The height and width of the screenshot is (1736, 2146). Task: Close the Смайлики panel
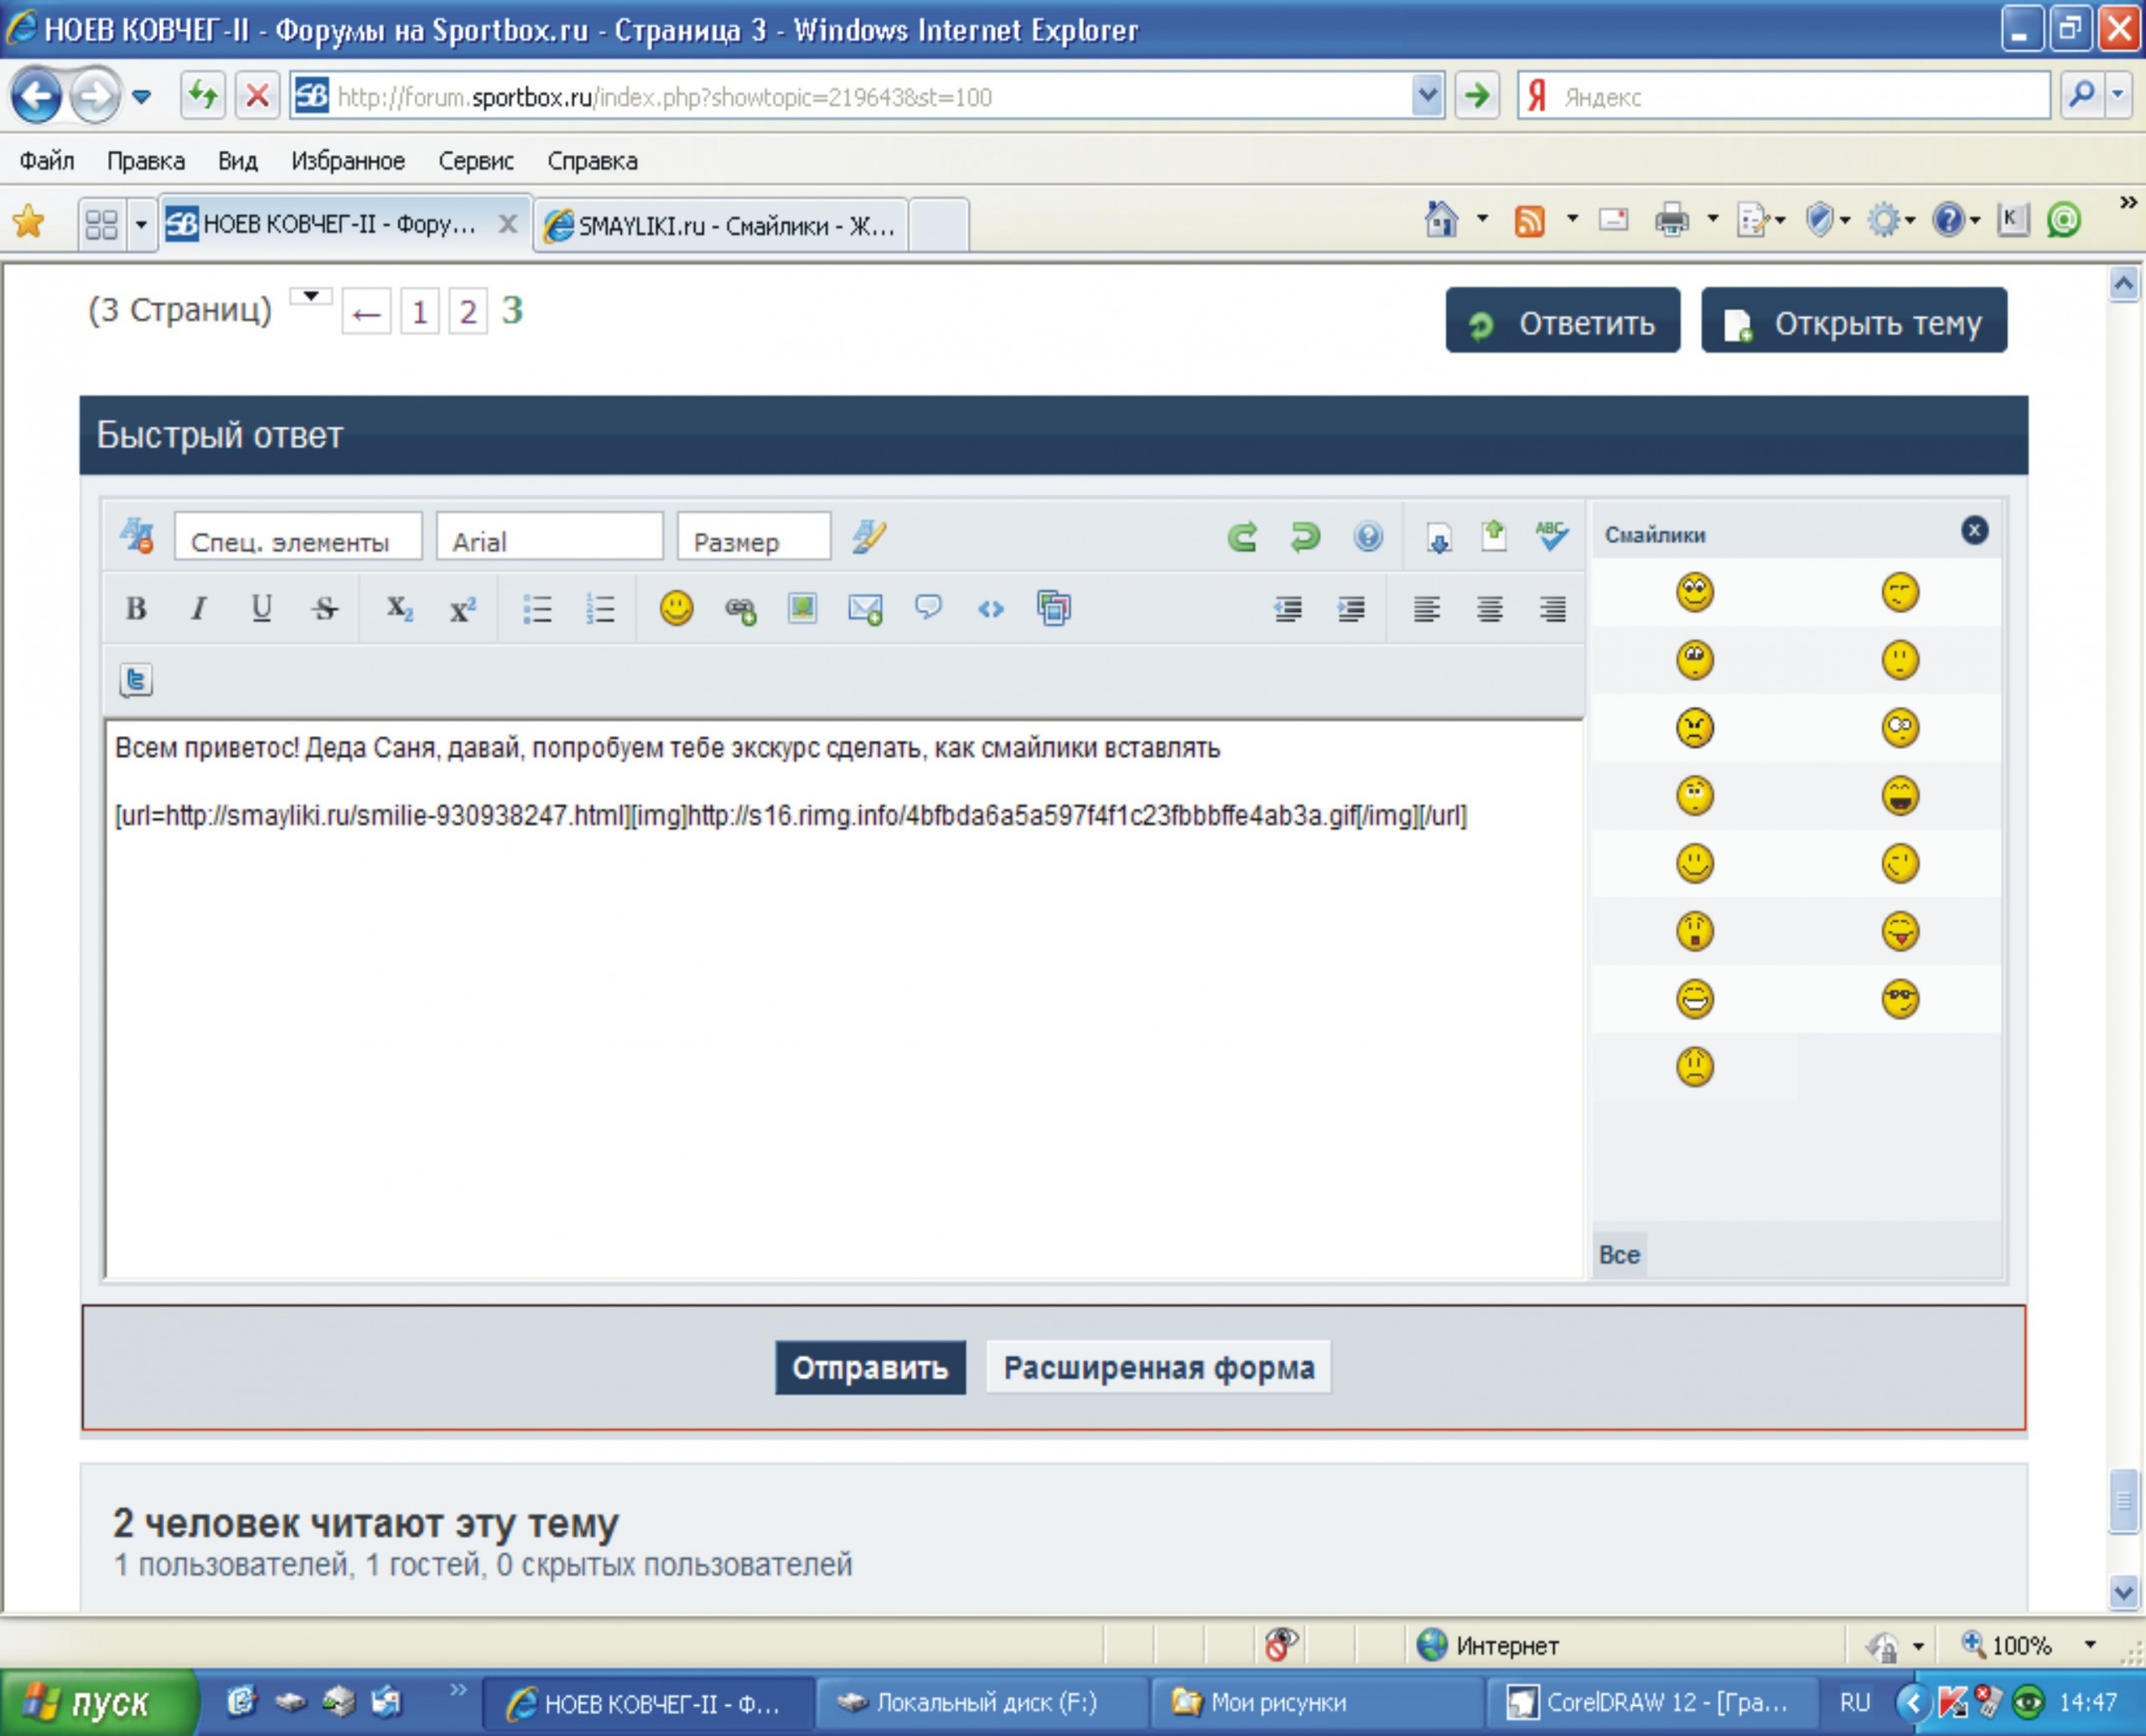tap(1974, 531)
